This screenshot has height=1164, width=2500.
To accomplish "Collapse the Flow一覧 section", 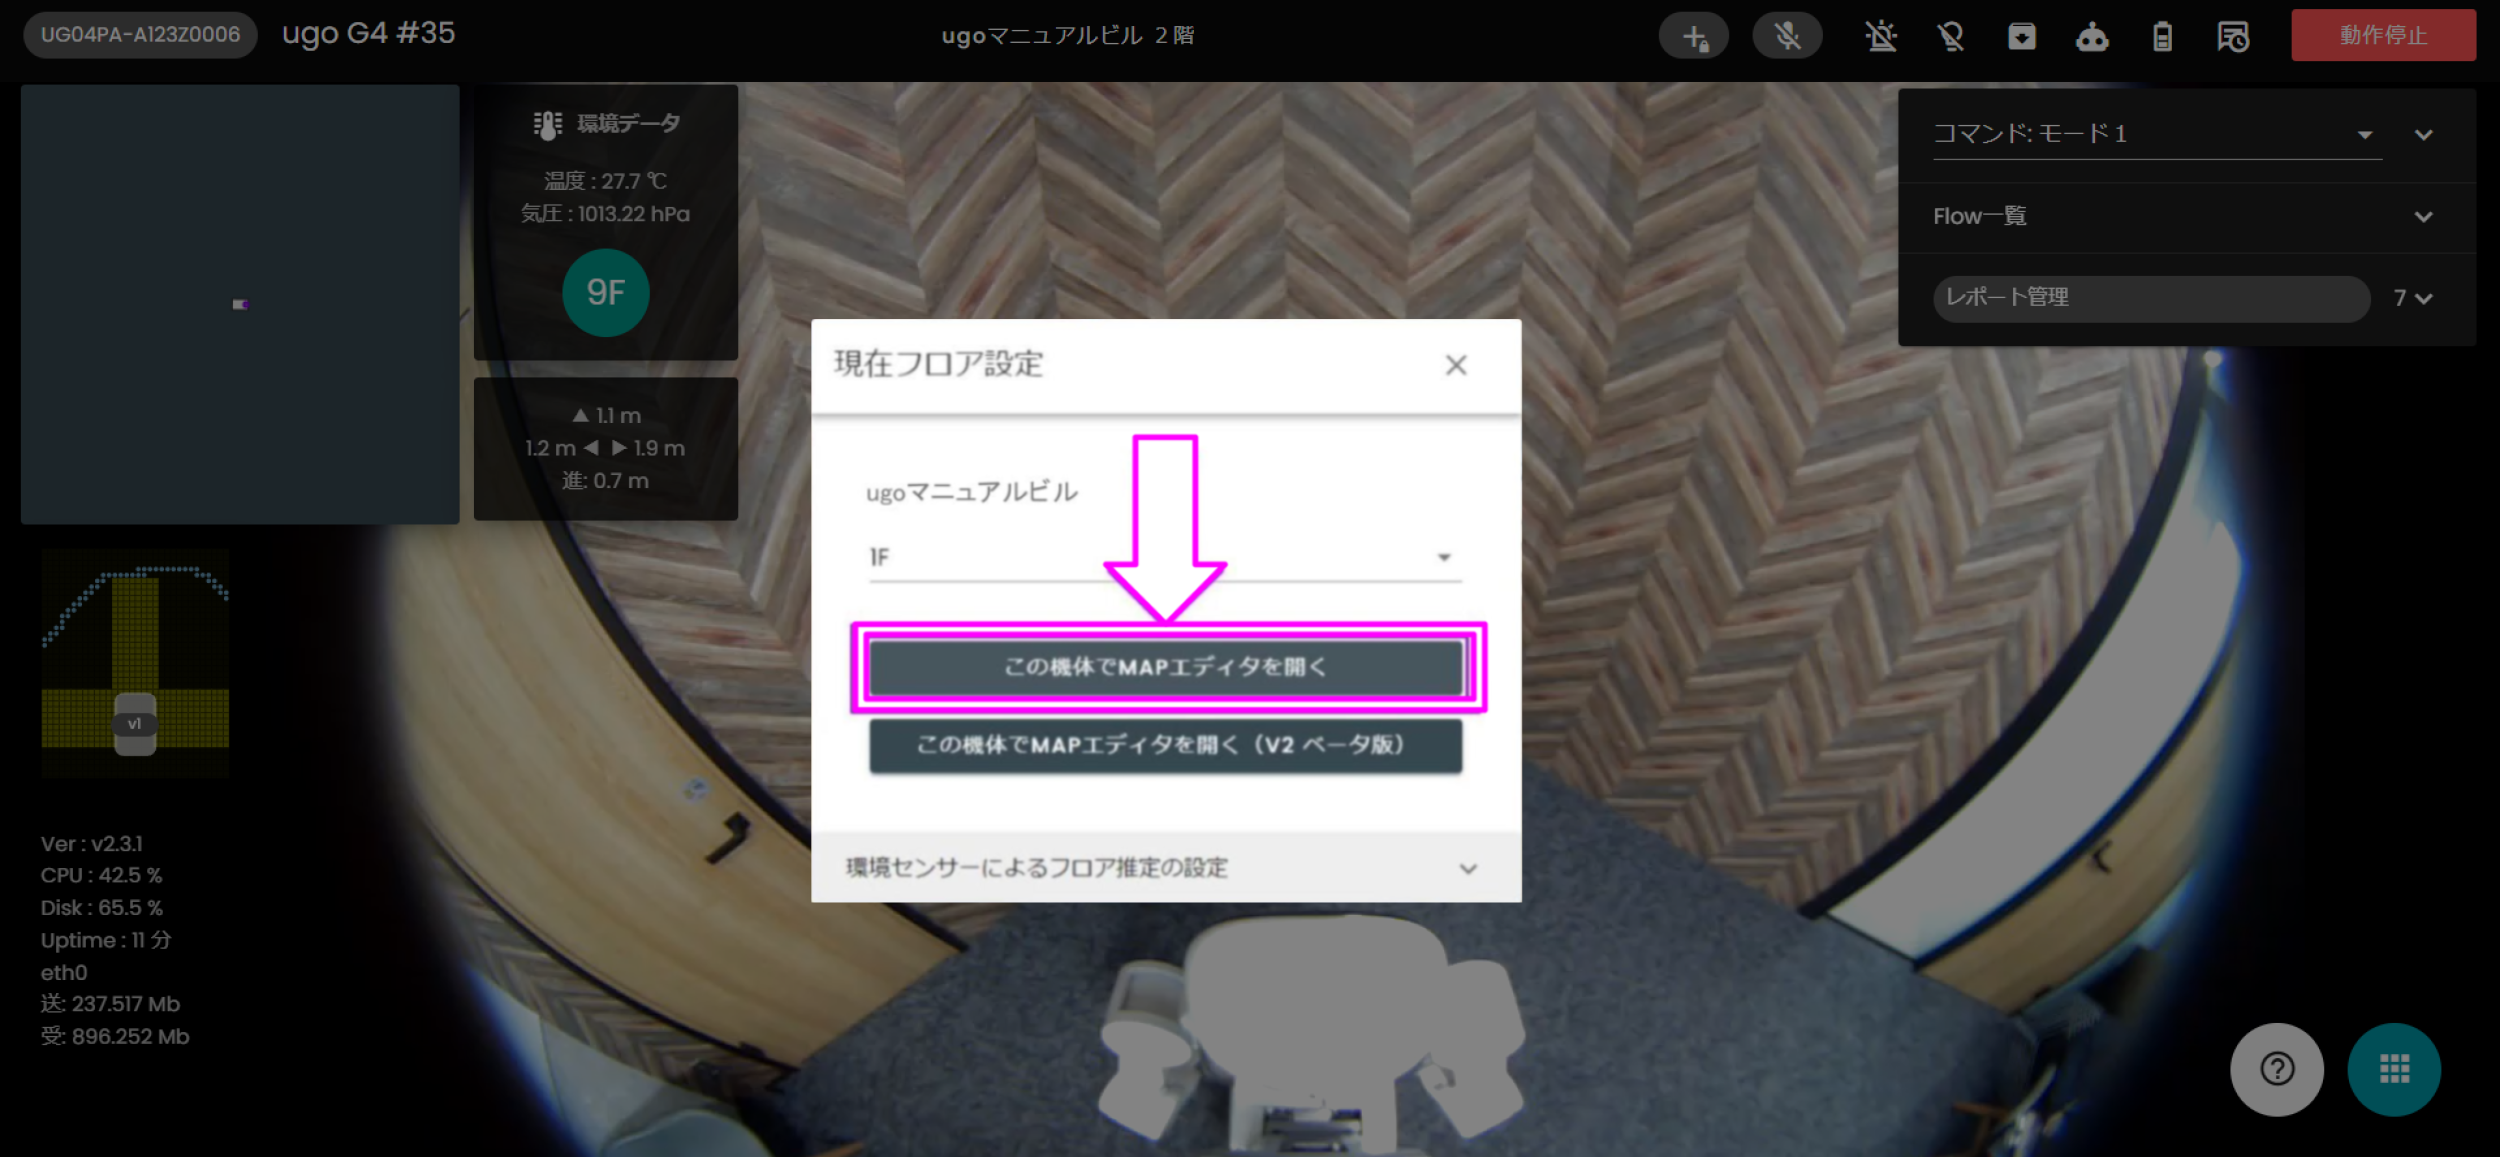I will [2422, 216].
